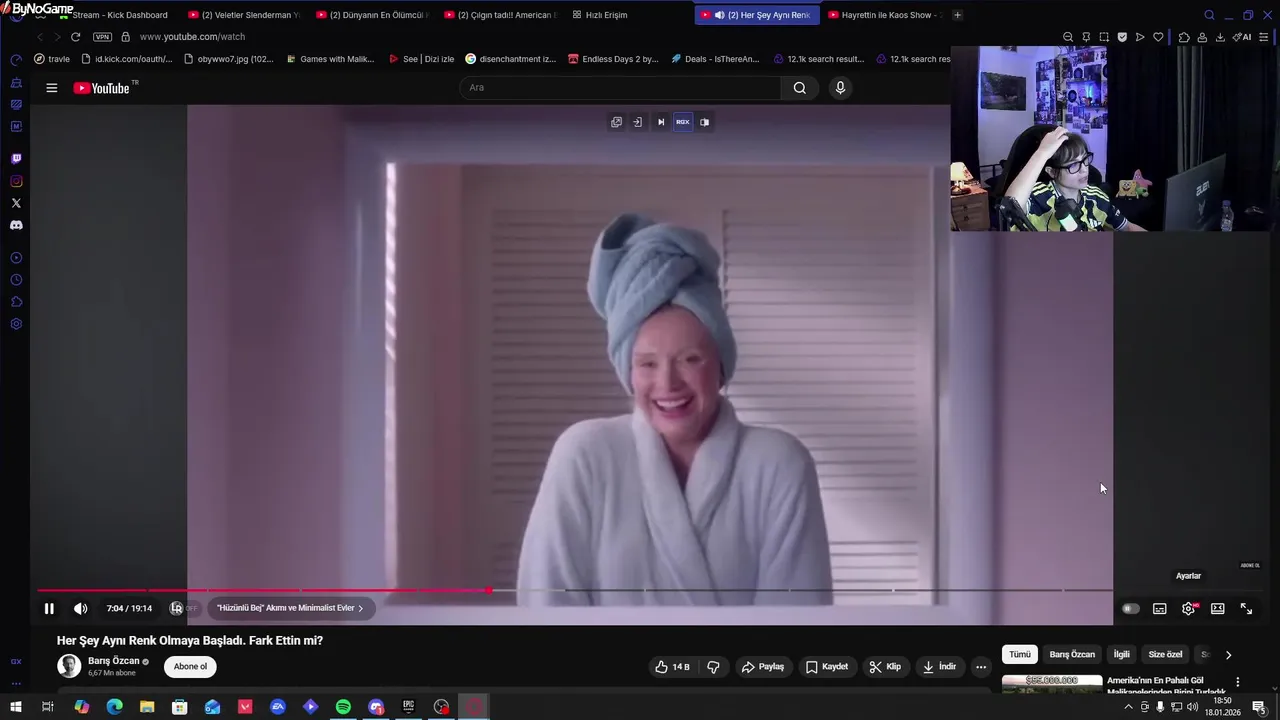The height and width of the screenshot is (720, 1280).
Task: Click the www.youtube.com/watch address bar
Action: 192,37
